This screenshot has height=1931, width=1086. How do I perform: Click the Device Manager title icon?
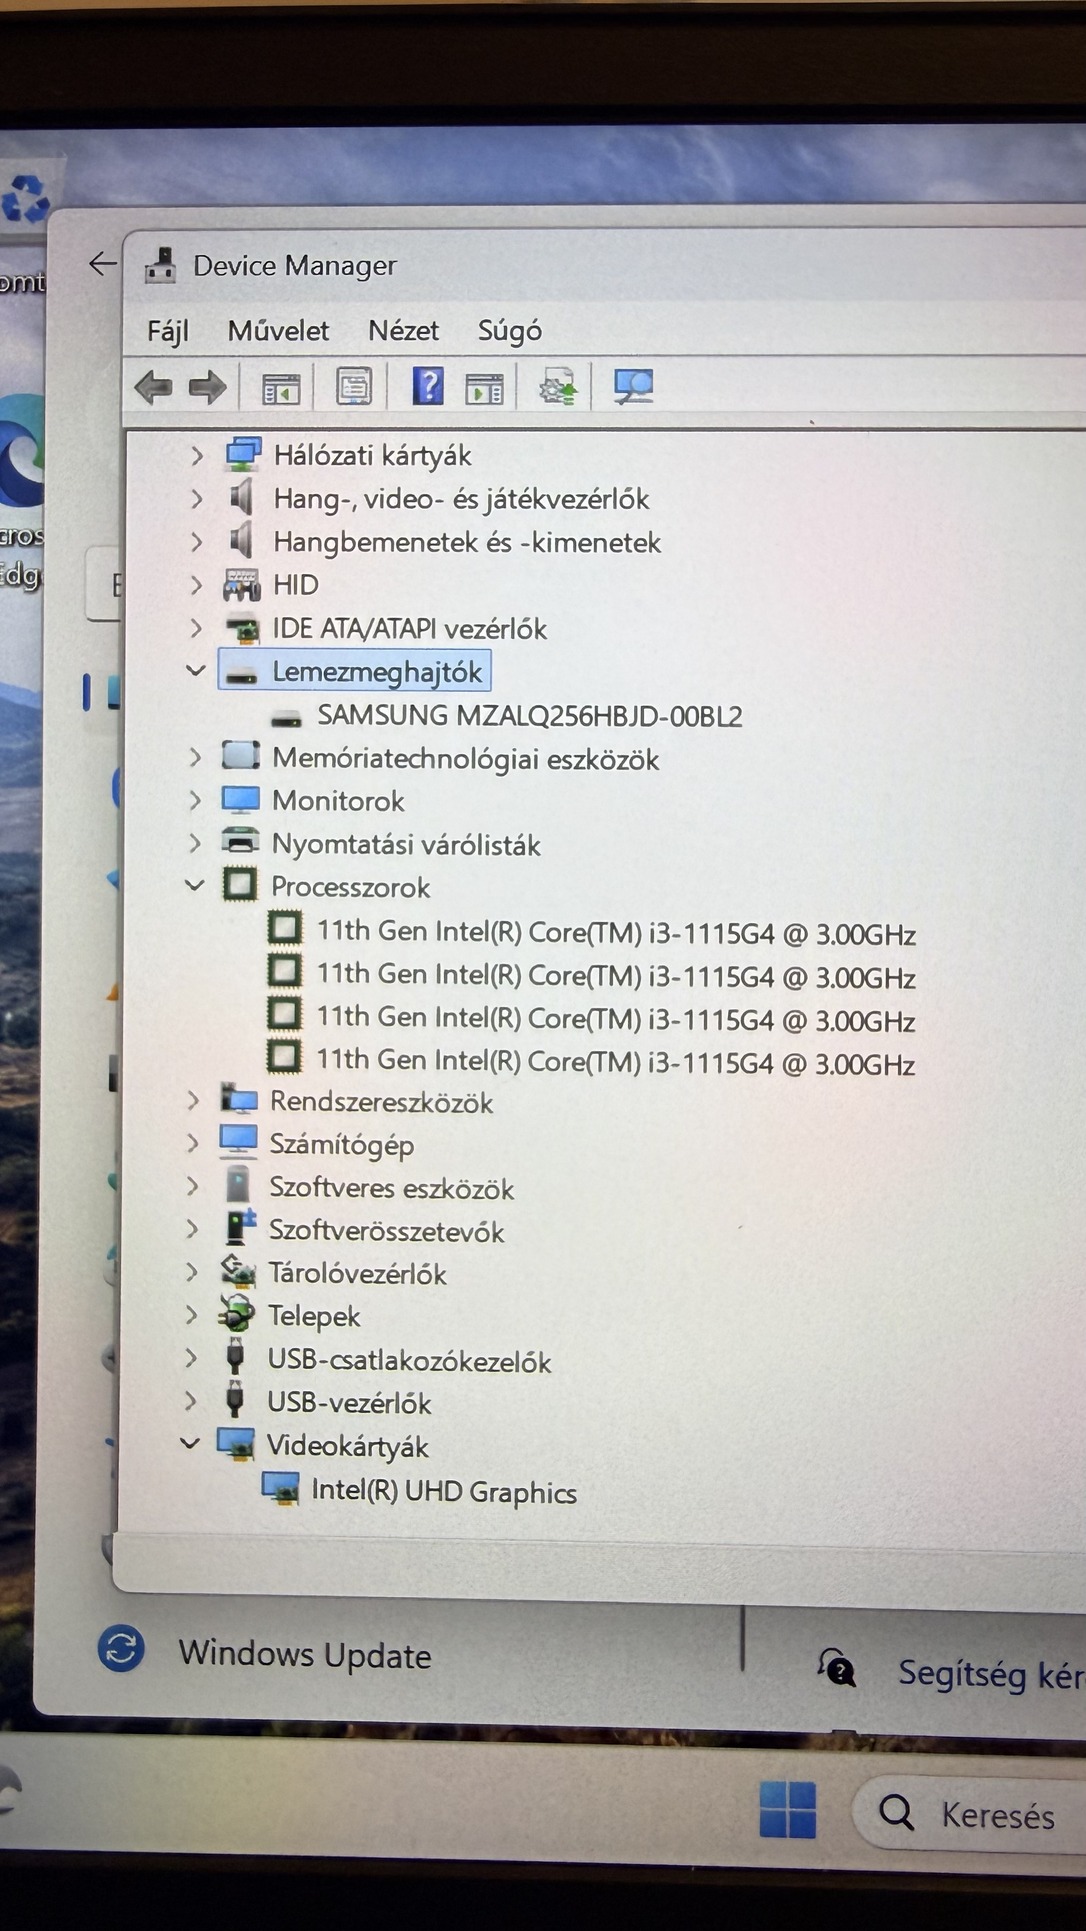(x=161, y=265)
